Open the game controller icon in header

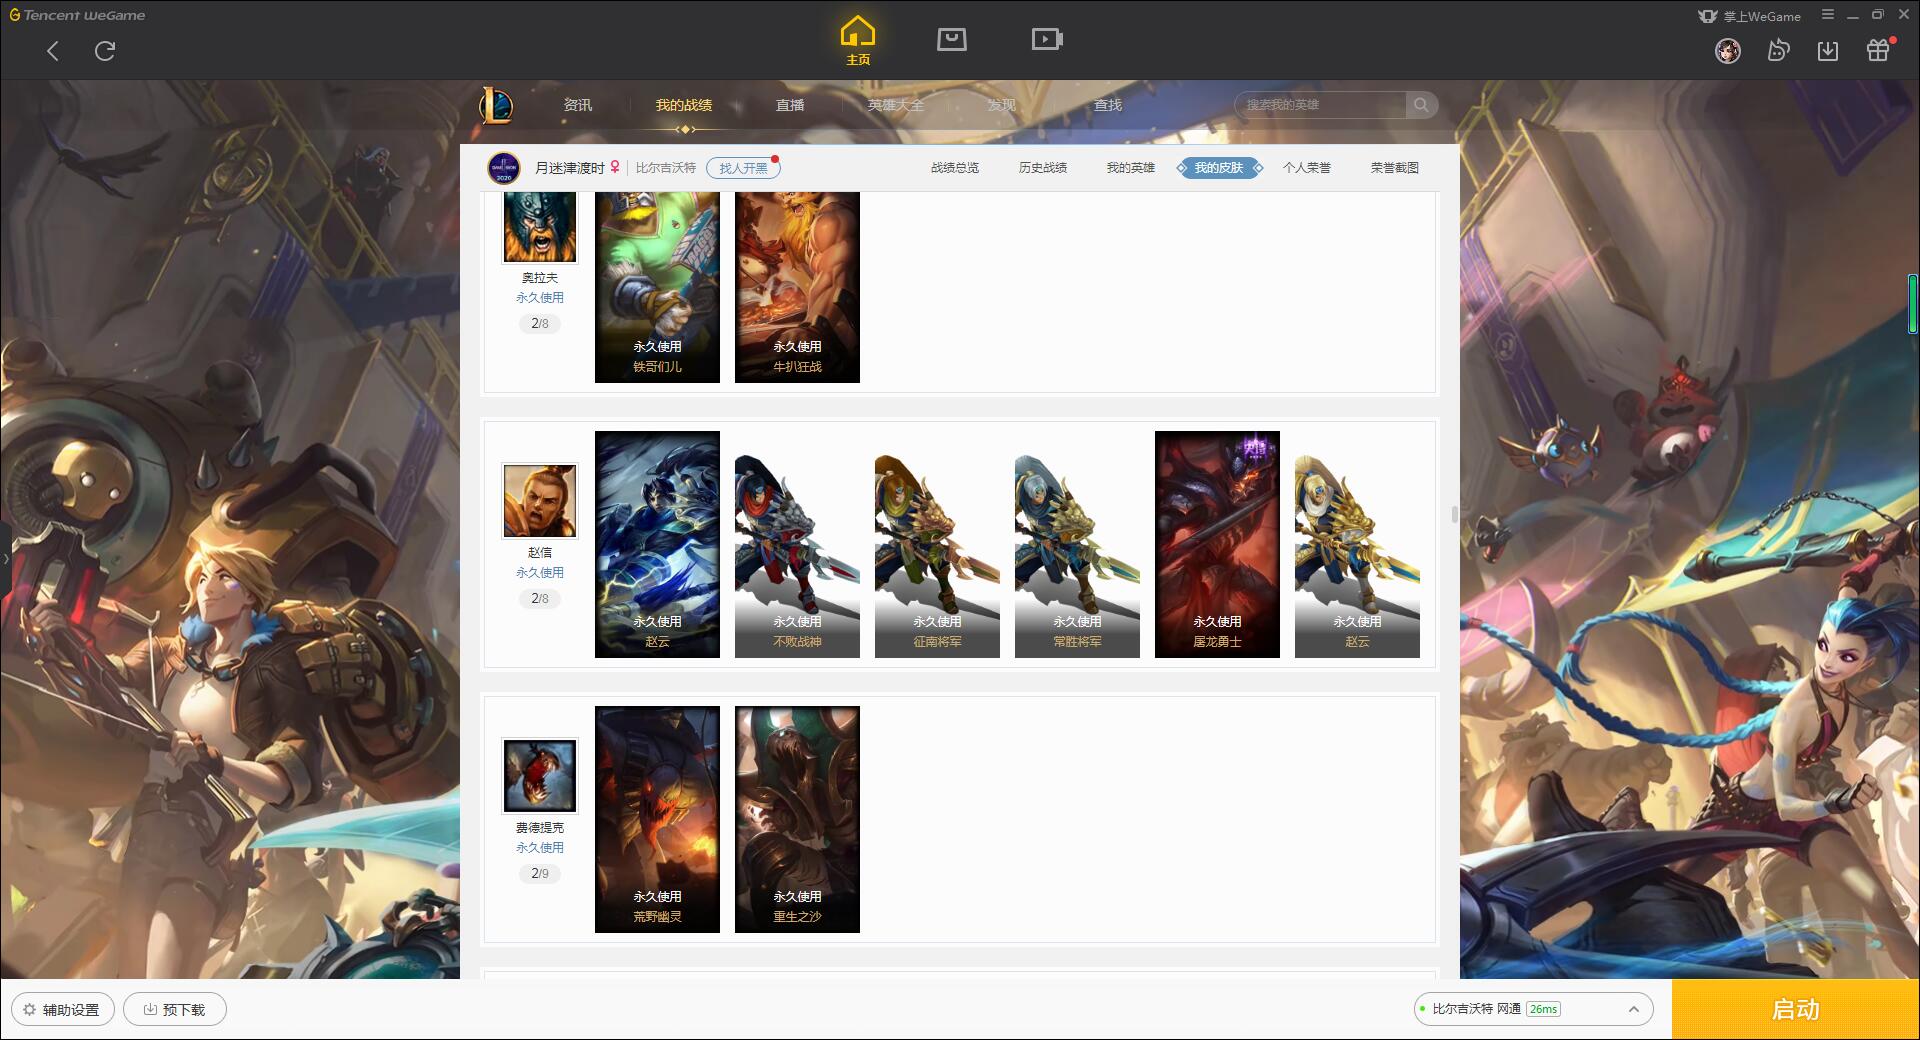(x=1778, y=50)
